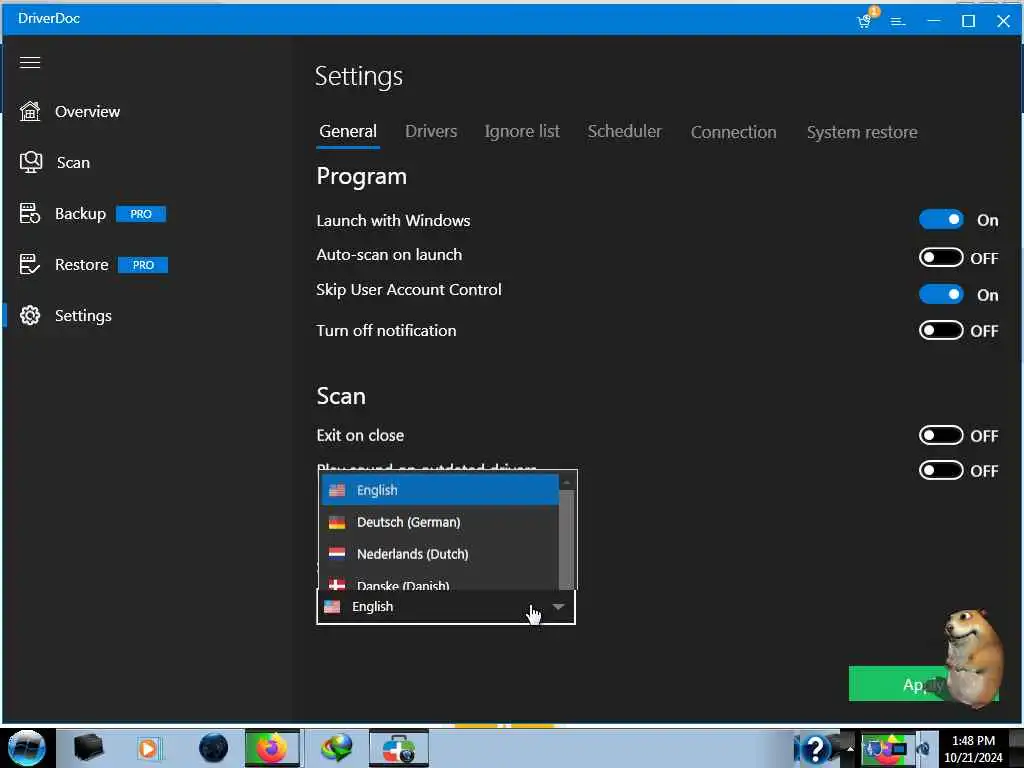Toggle Skip User Account Control off

point(941,295)
